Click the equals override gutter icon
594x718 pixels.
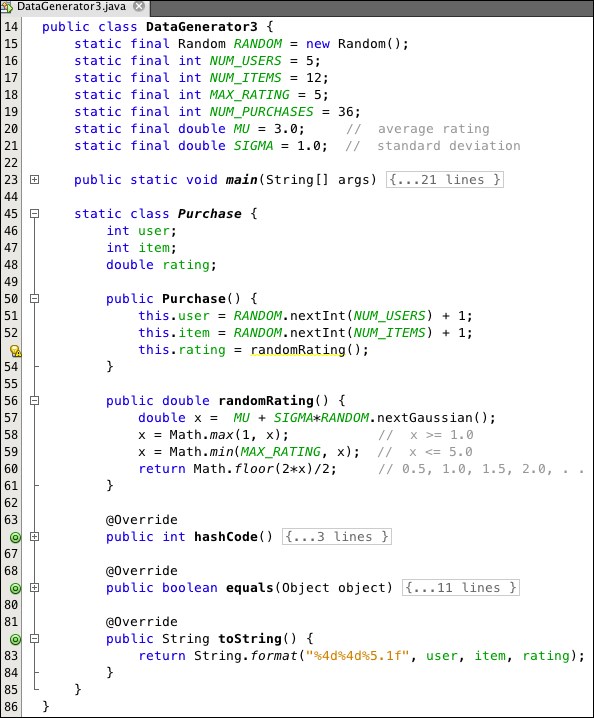(x=15, y=588)
